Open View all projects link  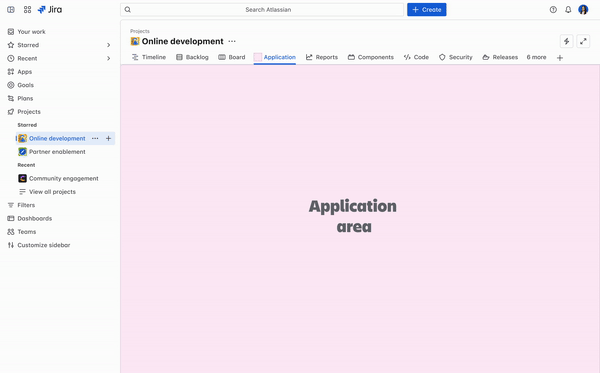point(52,192)
